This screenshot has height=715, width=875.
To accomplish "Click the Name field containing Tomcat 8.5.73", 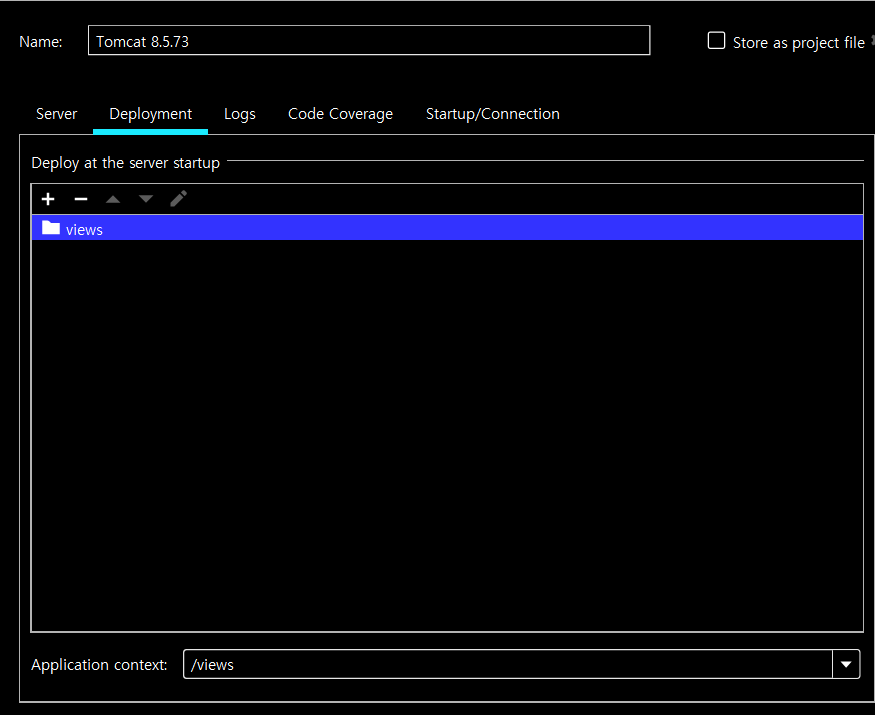I will (369, 40).
